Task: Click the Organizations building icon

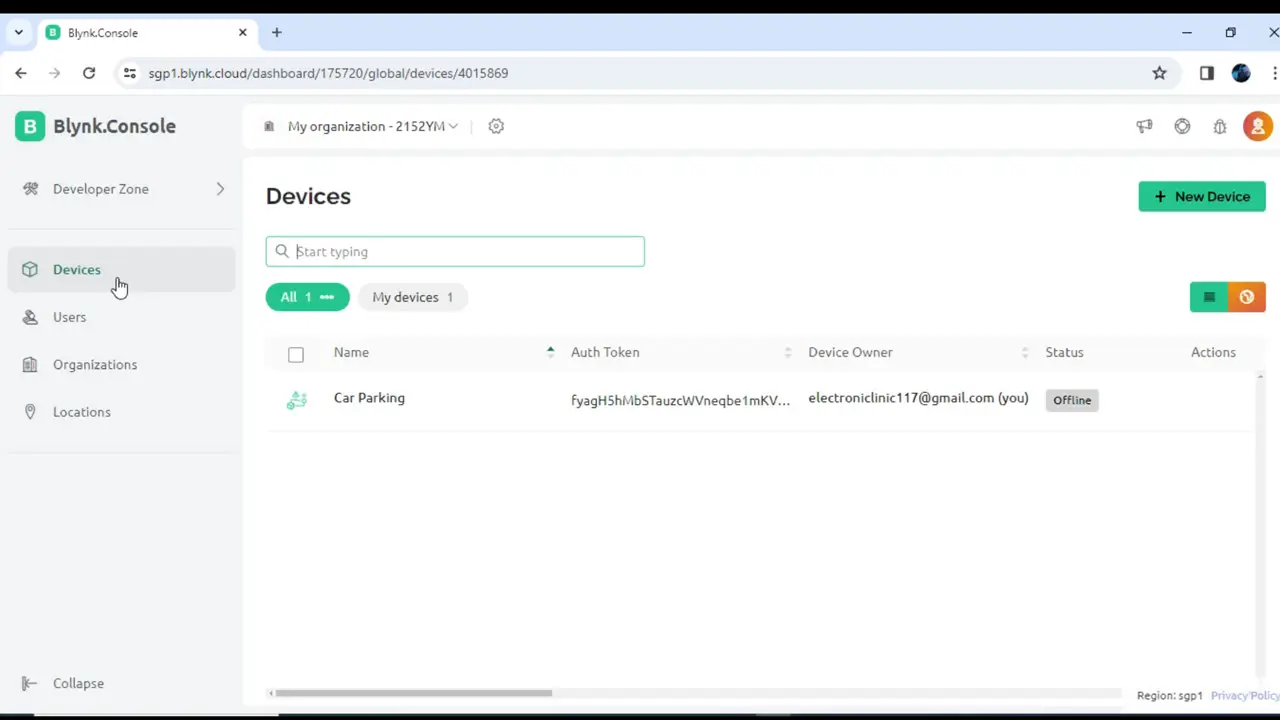Action: 30,364
